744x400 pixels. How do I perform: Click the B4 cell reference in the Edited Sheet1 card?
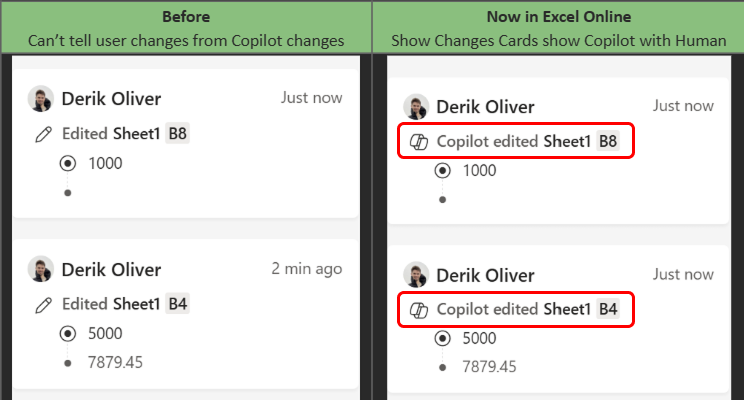[x=177, y=304]
